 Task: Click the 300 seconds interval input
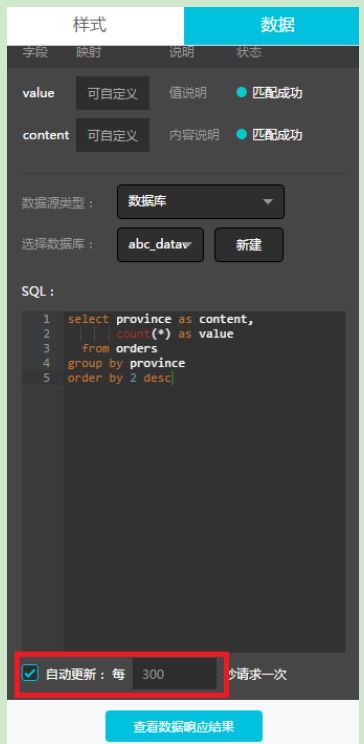175,674
